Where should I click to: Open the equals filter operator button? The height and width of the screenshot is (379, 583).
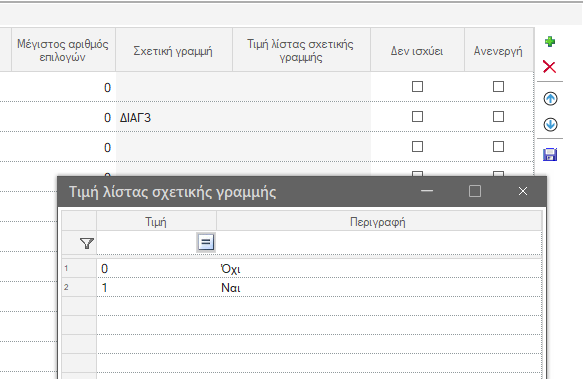(x=206, y=243)
